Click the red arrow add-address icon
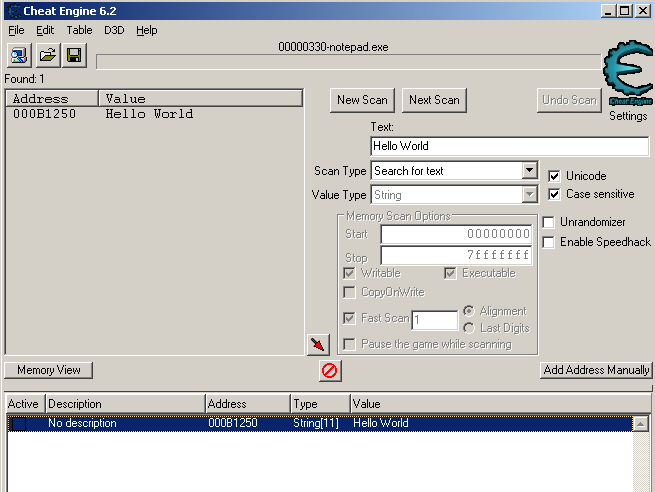This screenshot has width=655, height=492. pyautogui.click(x=318, y=344)
